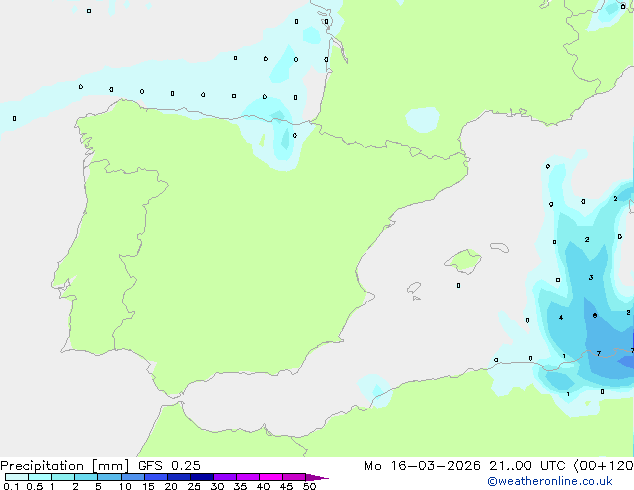
Task: Pick the 25–30 mm dark navy swatch
Action: point(202,477)
